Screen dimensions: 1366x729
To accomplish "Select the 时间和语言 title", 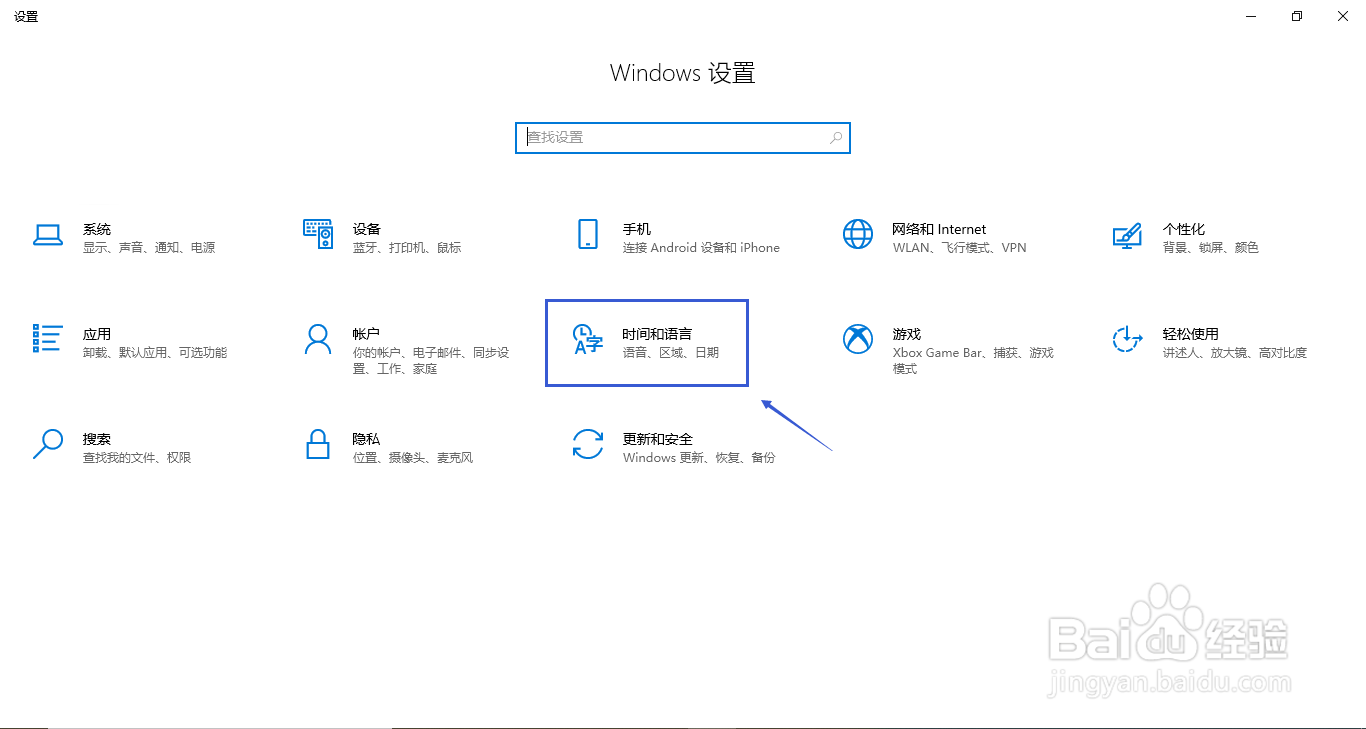I will pyautogui.click(x=658, y=334).
